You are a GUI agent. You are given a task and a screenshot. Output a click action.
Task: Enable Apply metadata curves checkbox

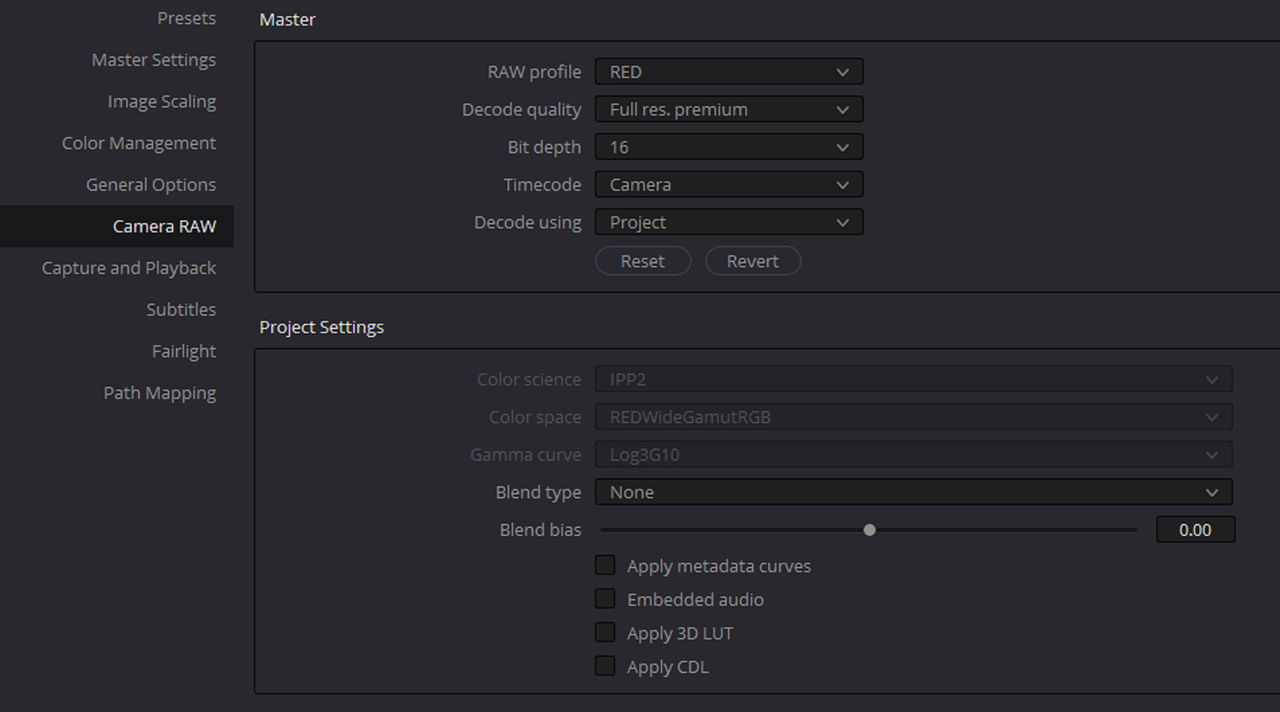coord(605,566)
